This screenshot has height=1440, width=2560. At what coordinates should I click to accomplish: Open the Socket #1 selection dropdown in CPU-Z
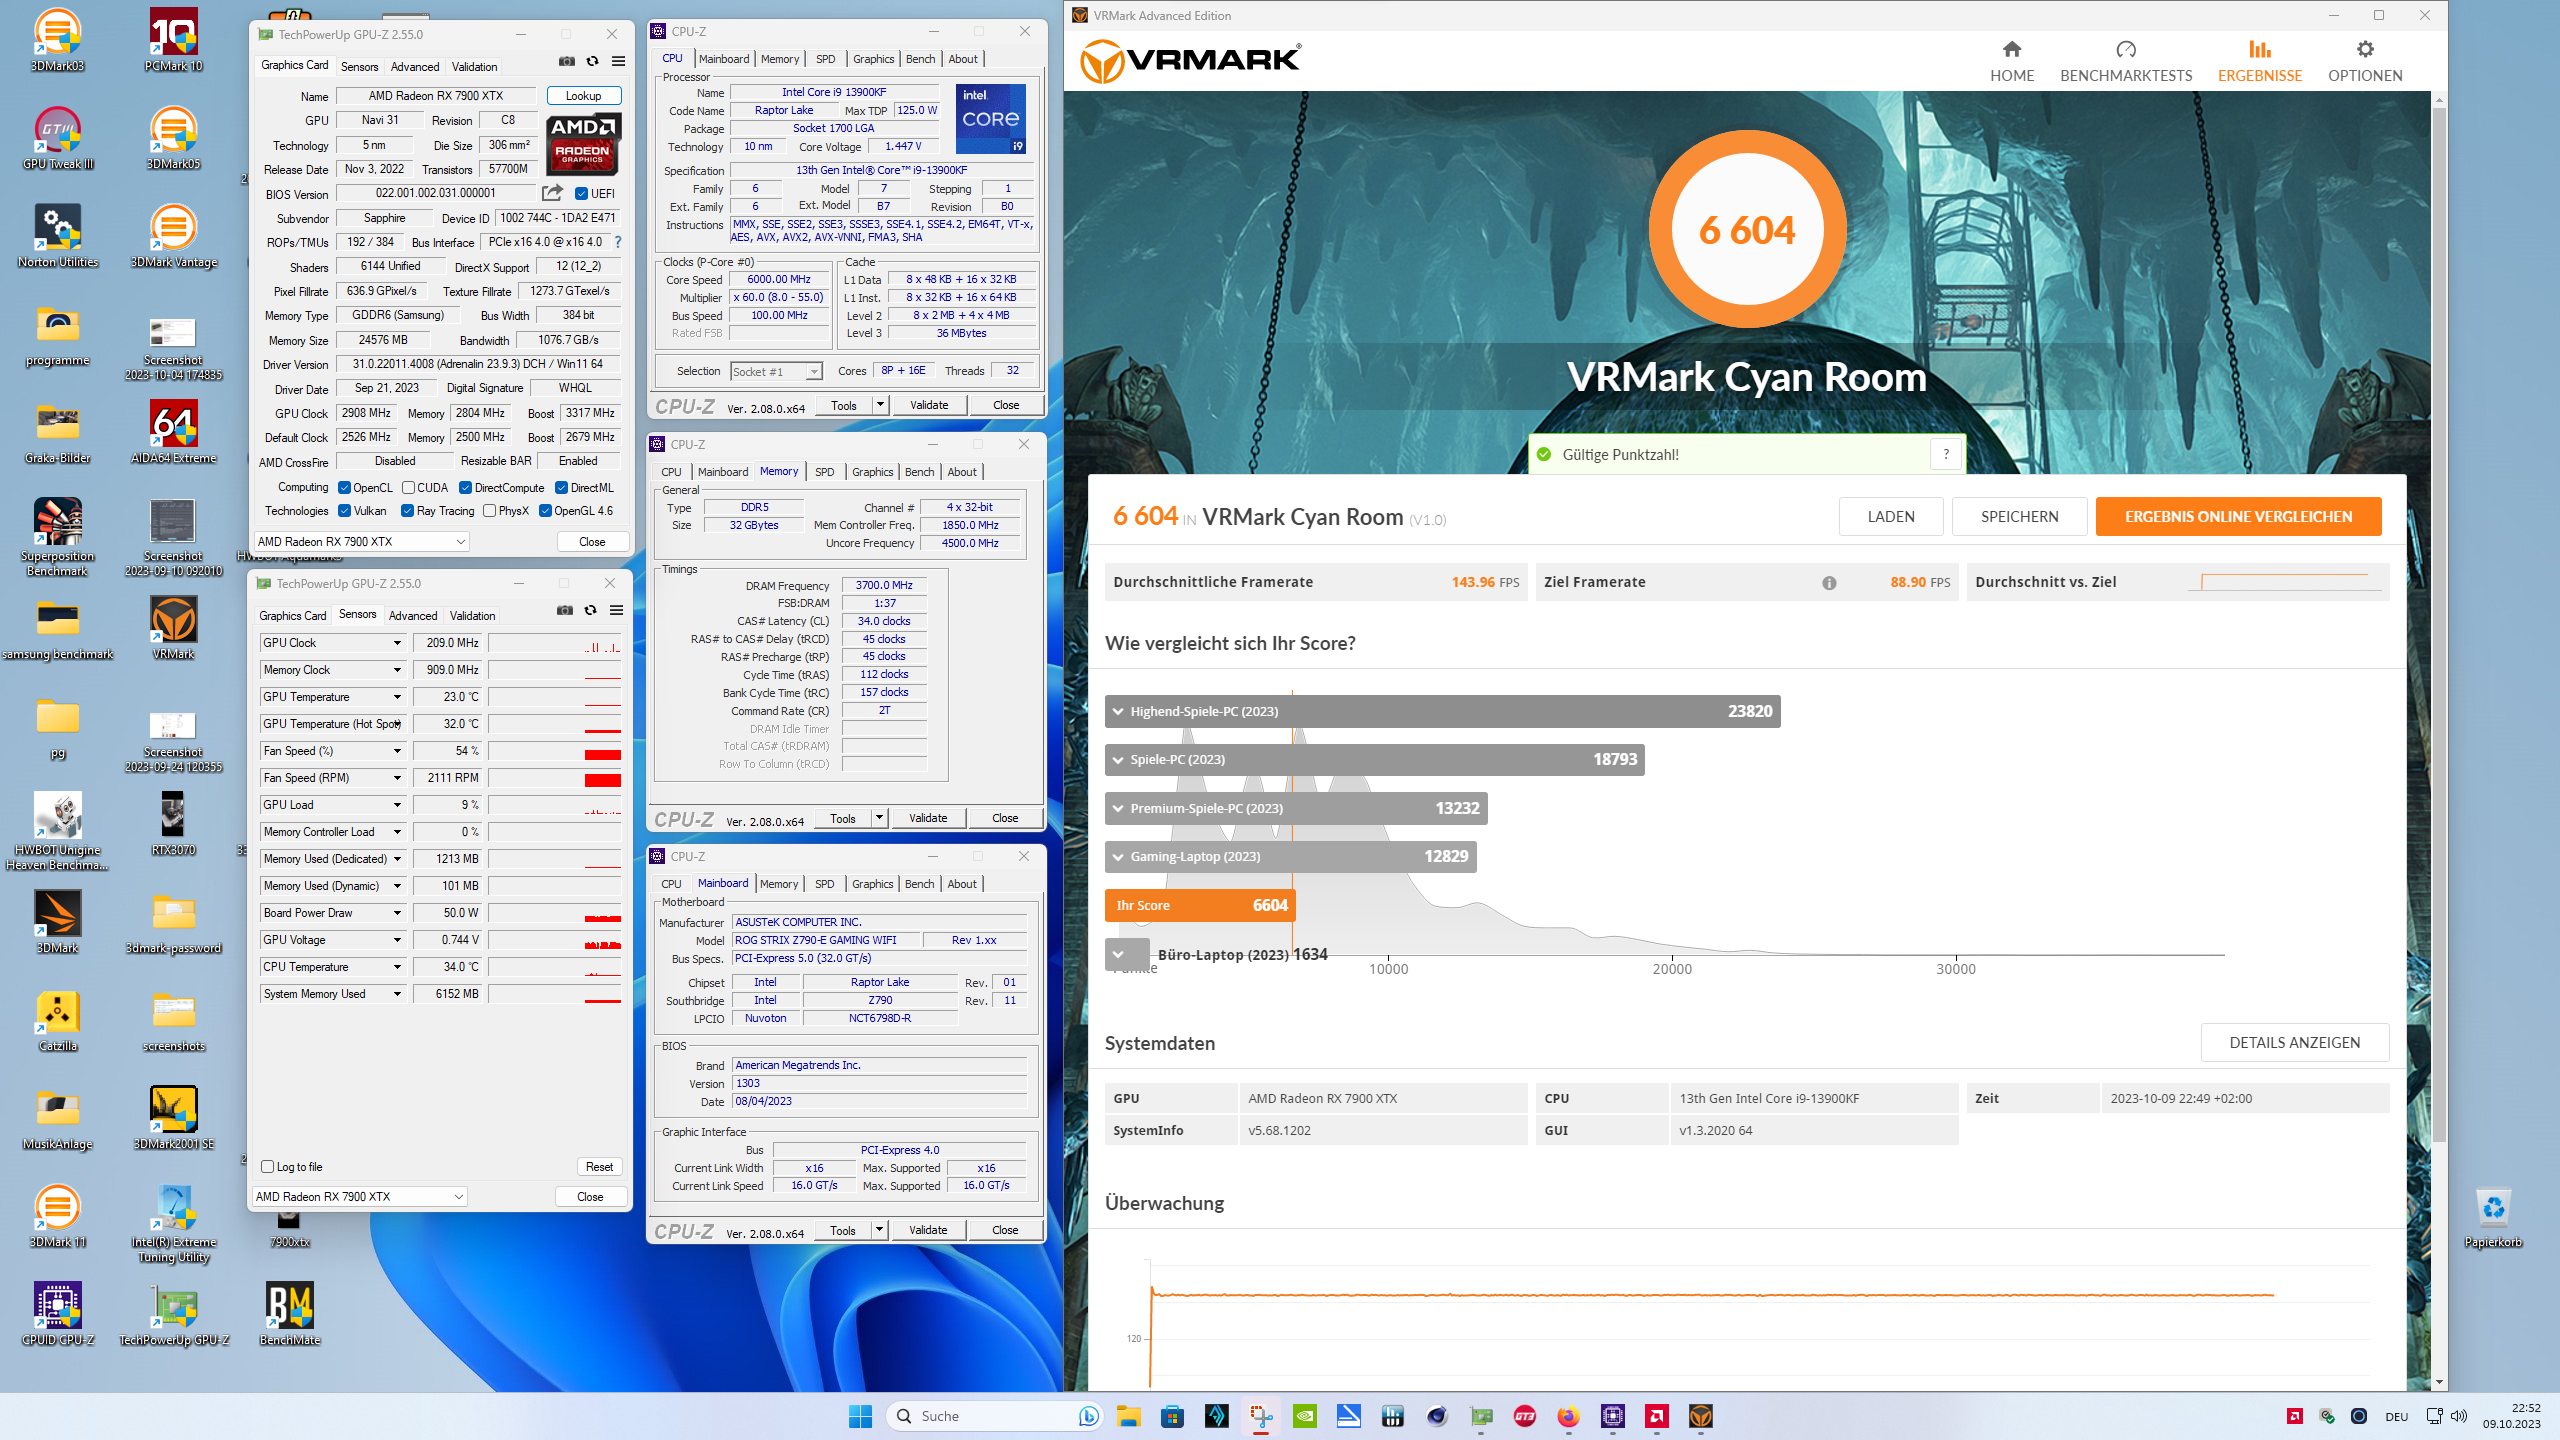tap(776, 372)
